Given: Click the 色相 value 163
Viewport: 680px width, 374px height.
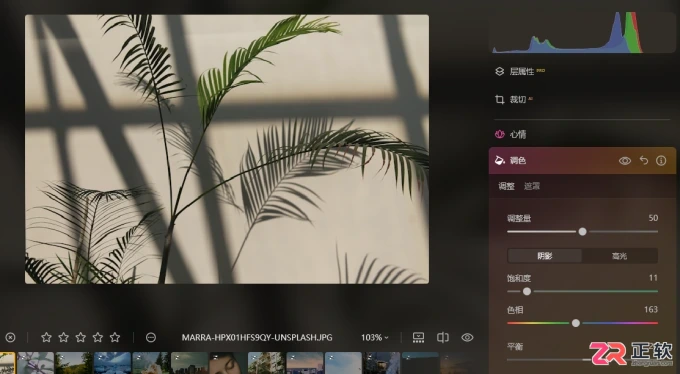Looking at the screenshot, I should (x=651, y=309).
